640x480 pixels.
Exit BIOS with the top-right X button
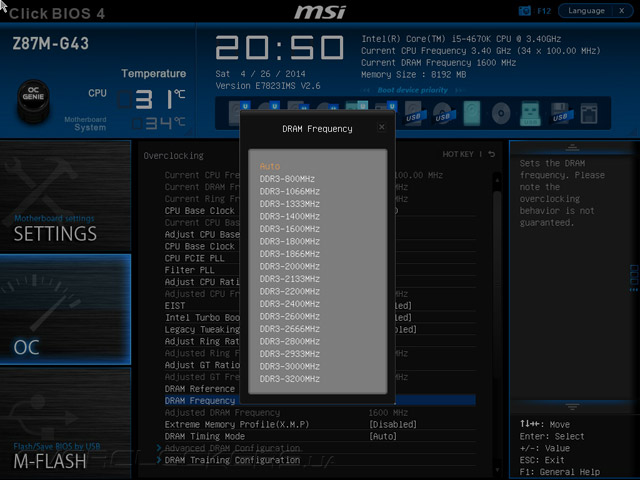[x=622, y=11]
